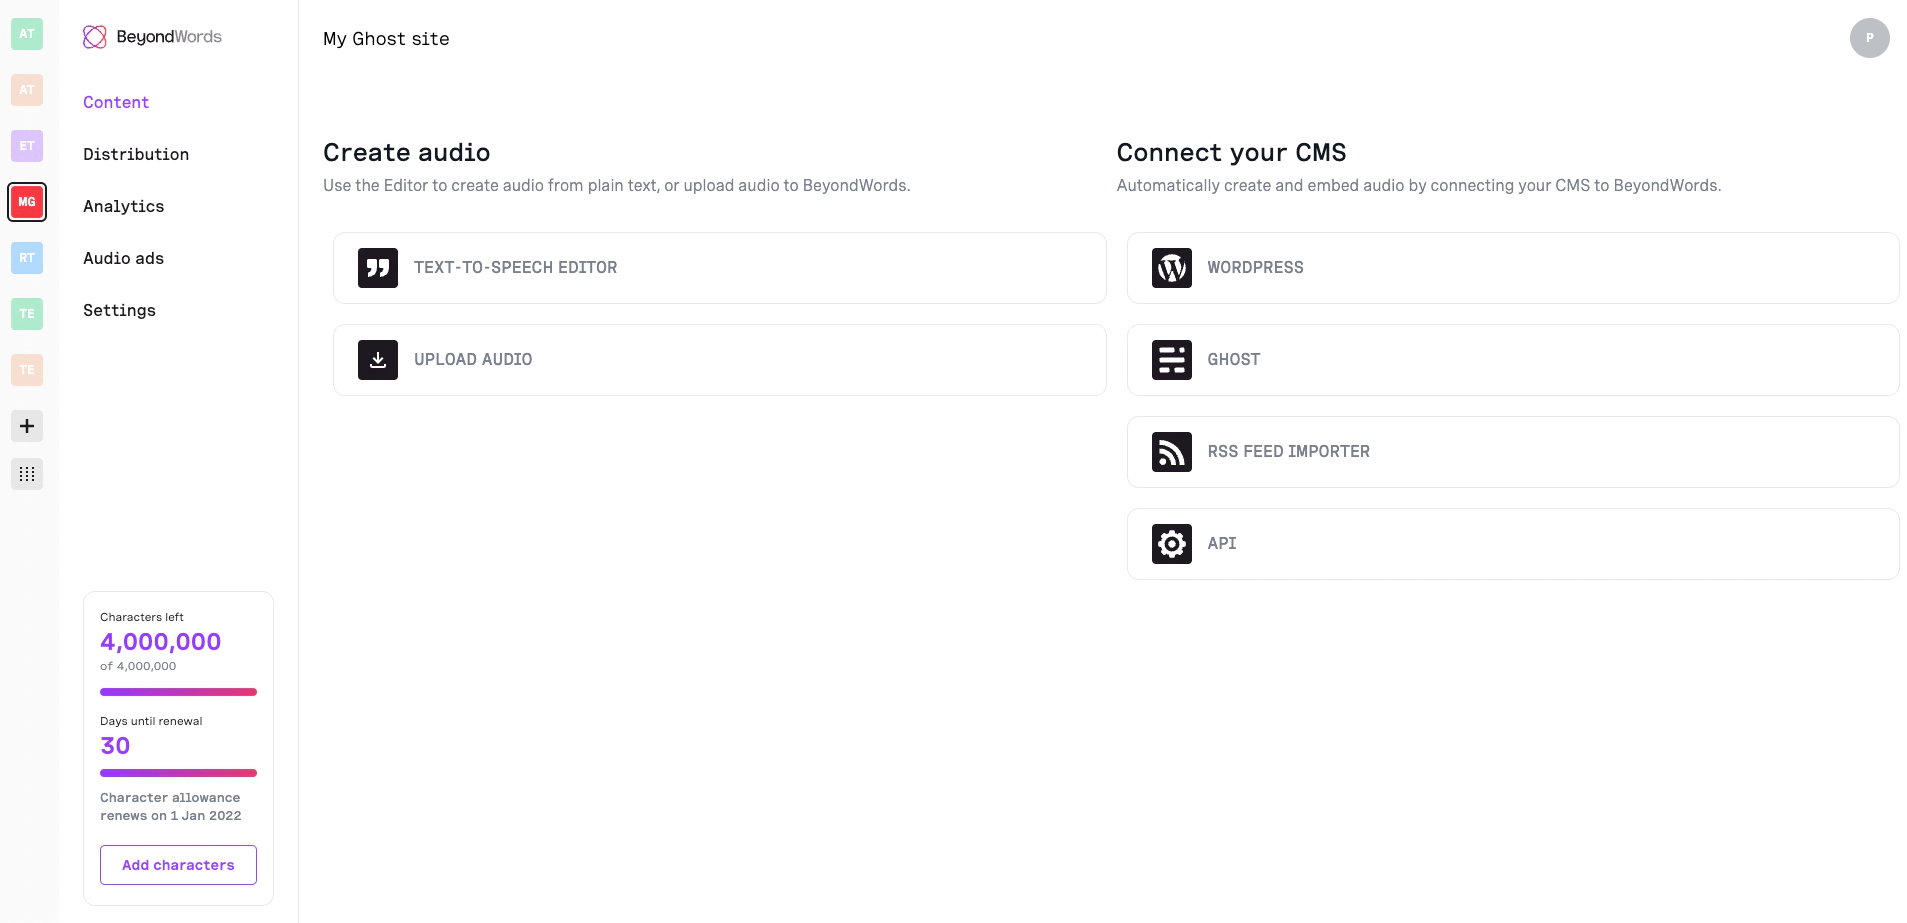The image size is (1907, 923).
Task: Connect your Ghost CMS
Action: click(1511, 359)
